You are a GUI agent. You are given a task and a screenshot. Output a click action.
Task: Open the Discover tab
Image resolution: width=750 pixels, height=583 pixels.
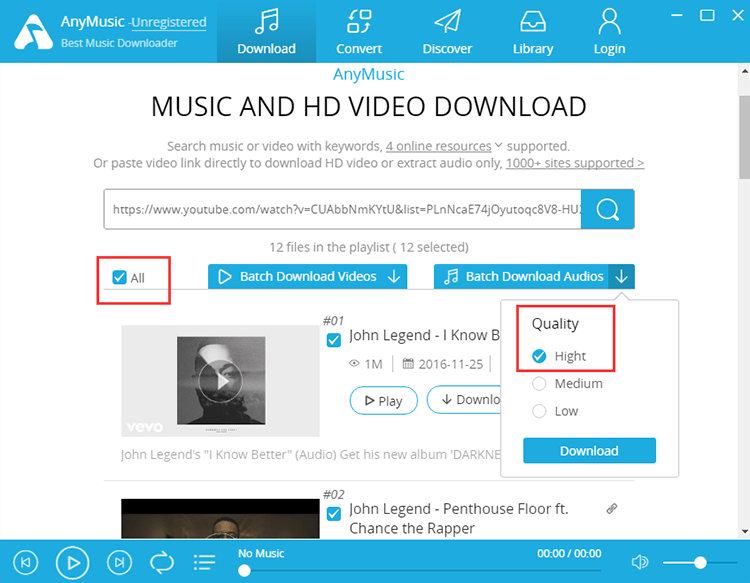click(447, 32)
